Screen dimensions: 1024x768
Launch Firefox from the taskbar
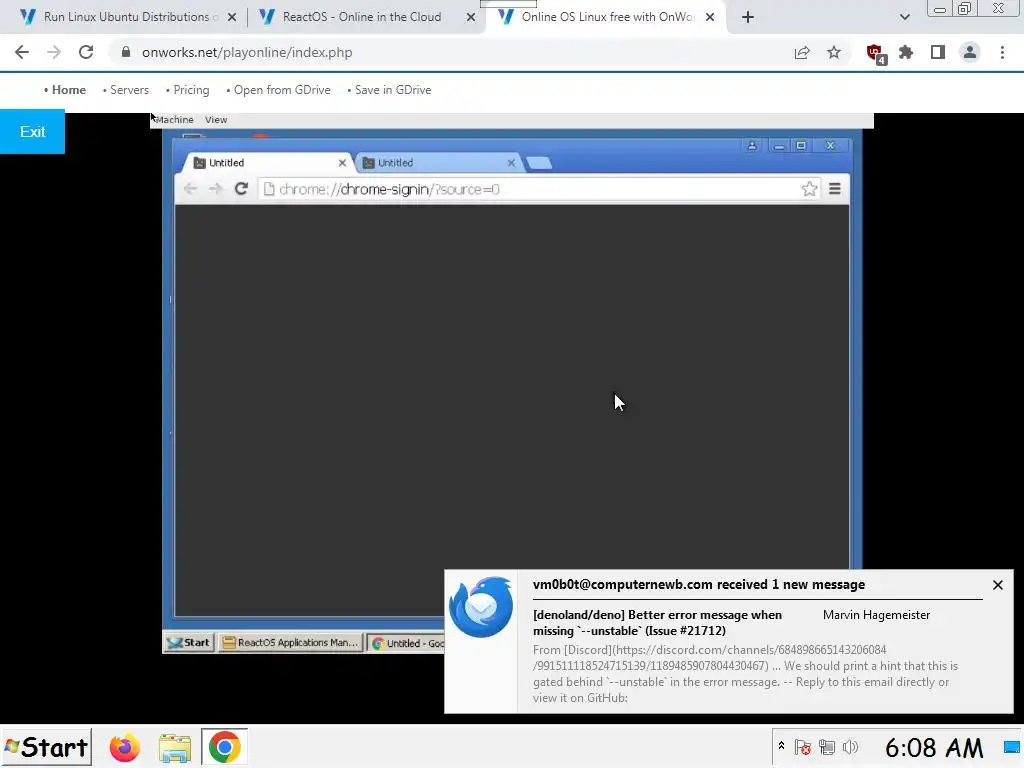tap(125, 748)
